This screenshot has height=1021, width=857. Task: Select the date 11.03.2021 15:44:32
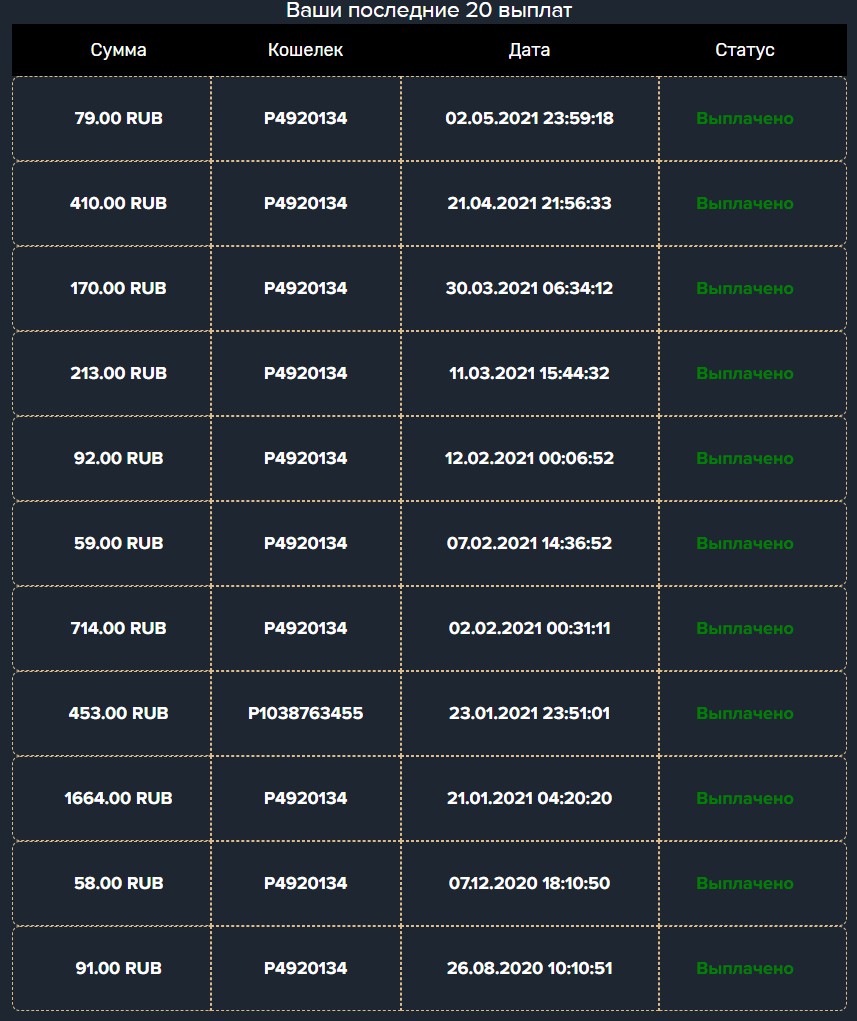pos(529,373)
